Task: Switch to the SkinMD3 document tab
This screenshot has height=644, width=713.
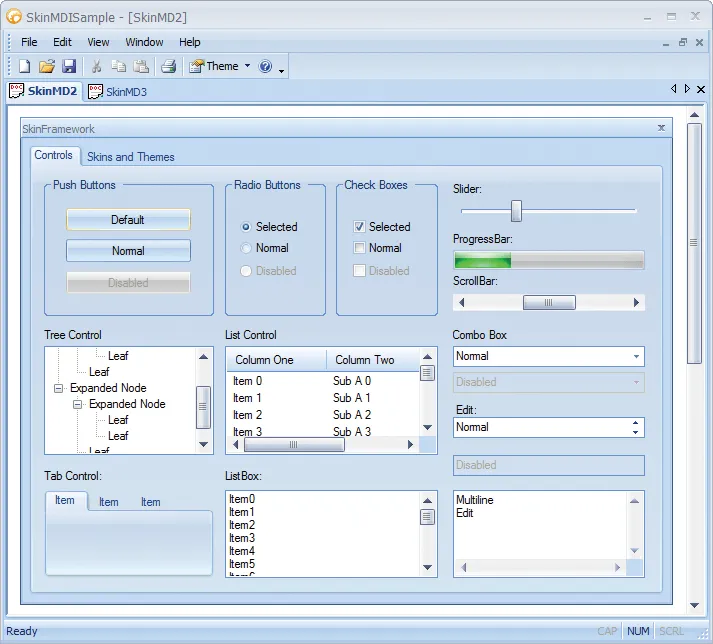Action: coord(118,92)
